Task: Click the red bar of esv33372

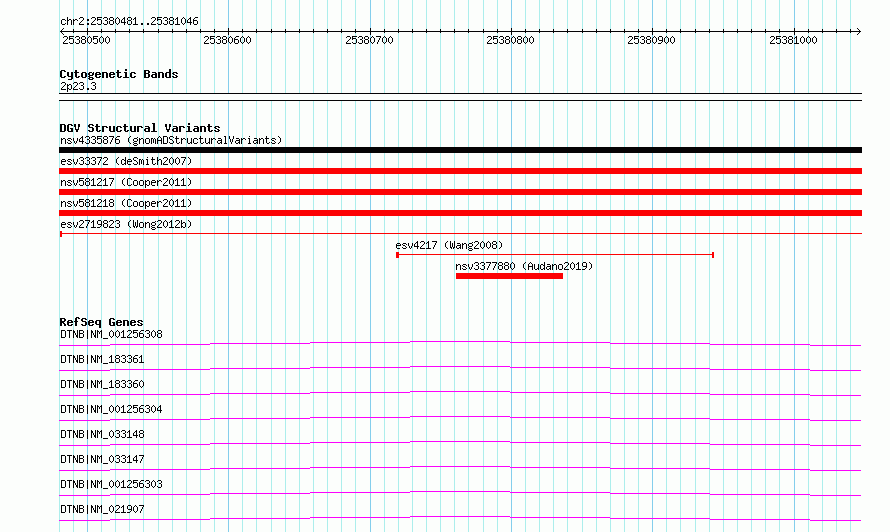Action: click(460, 171)
